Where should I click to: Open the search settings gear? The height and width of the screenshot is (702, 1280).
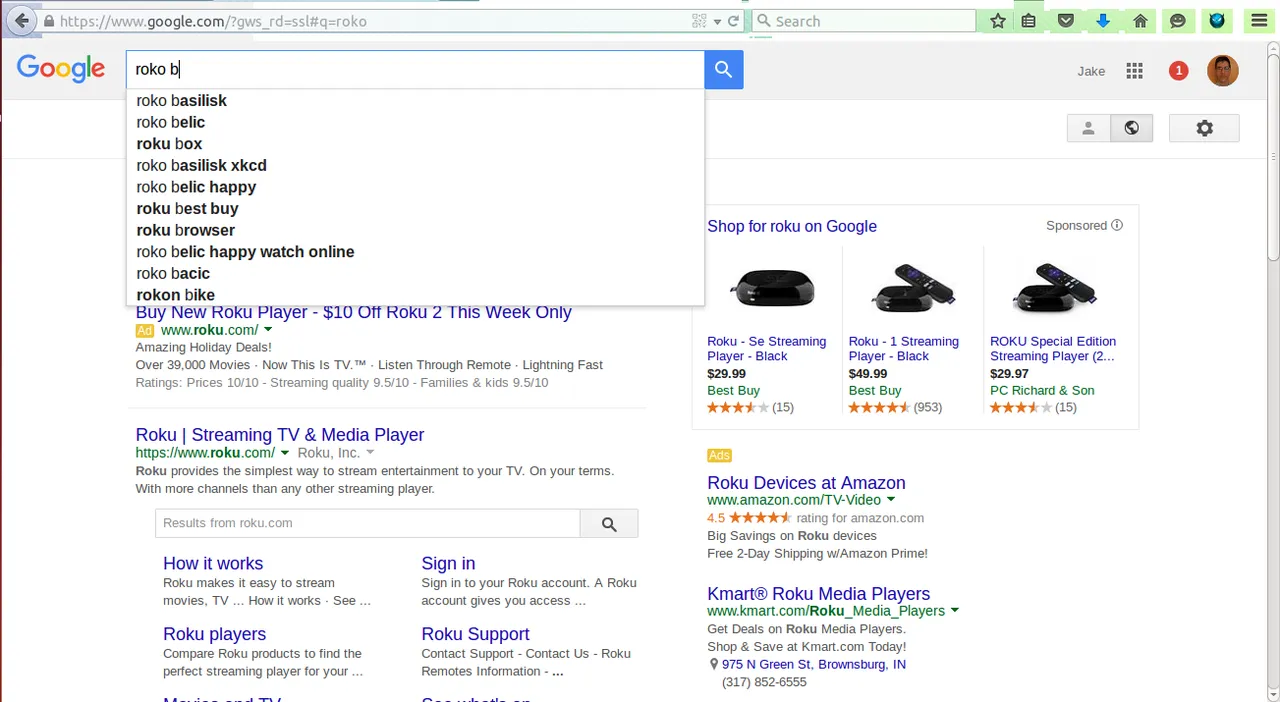(1204, 128)
